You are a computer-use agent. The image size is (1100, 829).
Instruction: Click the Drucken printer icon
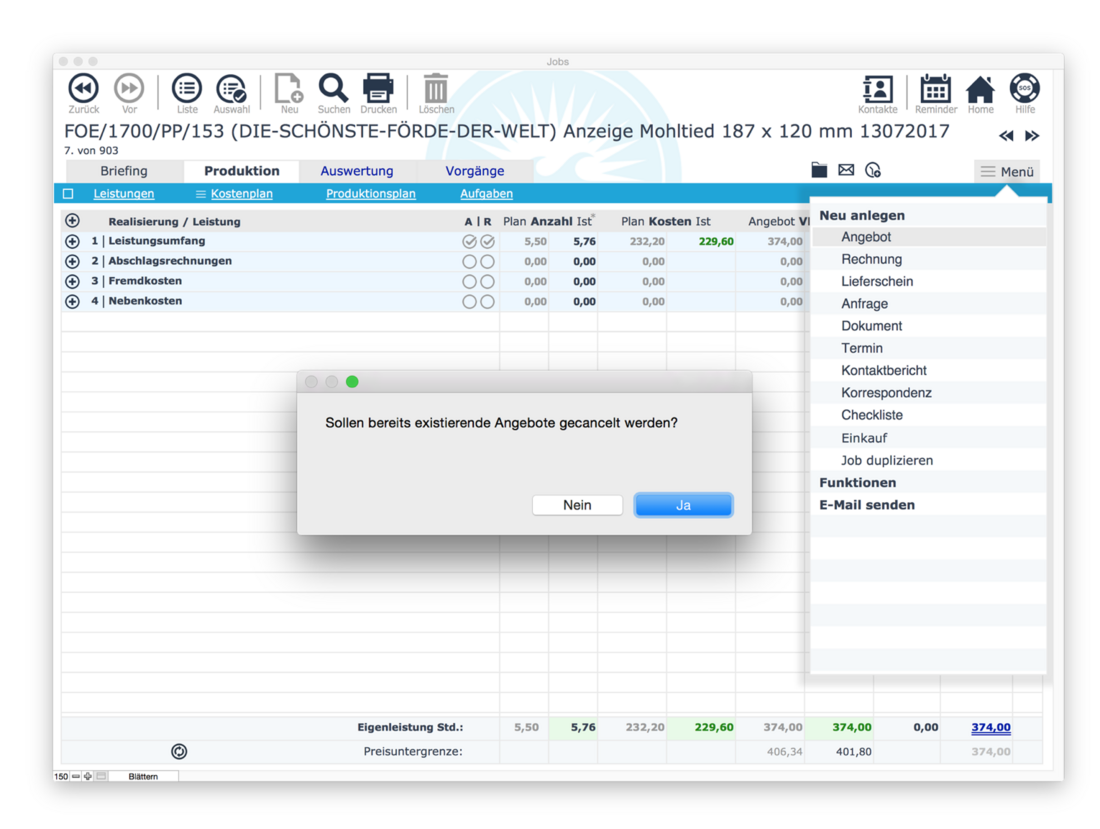pyautogui.click(x=378, y=90)
